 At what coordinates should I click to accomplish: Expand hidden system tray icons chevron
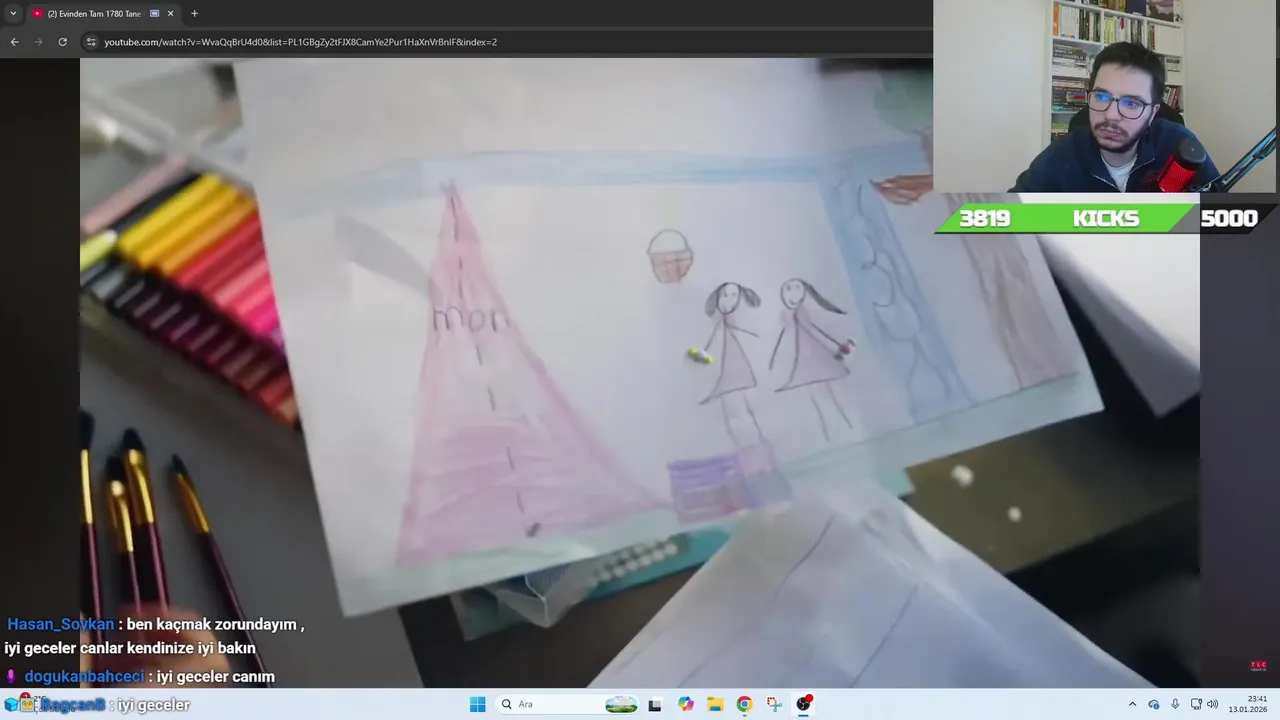tap(1132, 704)
